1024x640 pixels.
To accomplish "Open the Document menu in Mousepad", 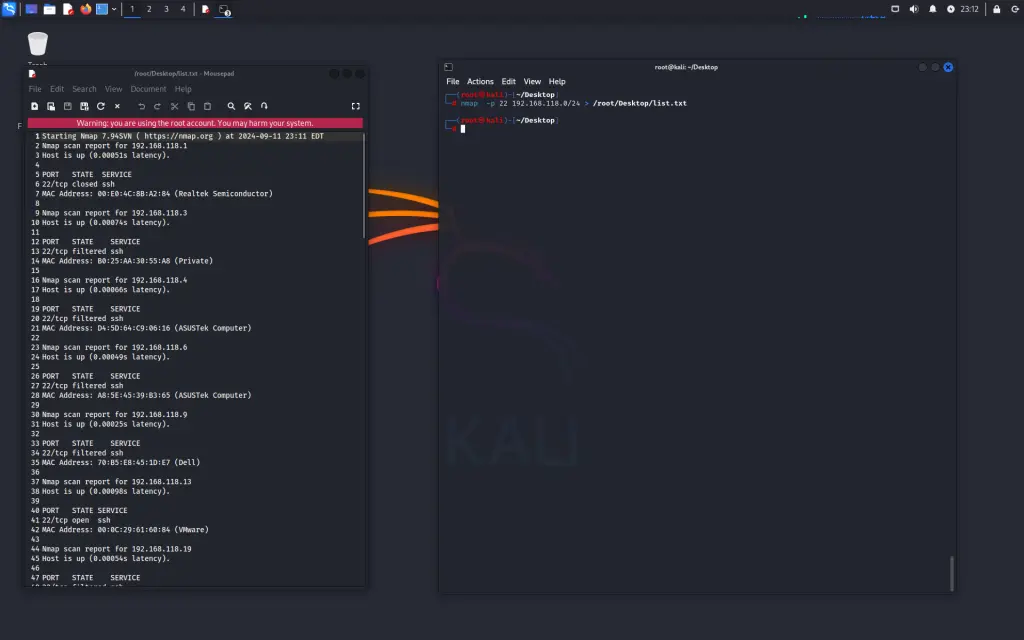I will pos(148,89).
